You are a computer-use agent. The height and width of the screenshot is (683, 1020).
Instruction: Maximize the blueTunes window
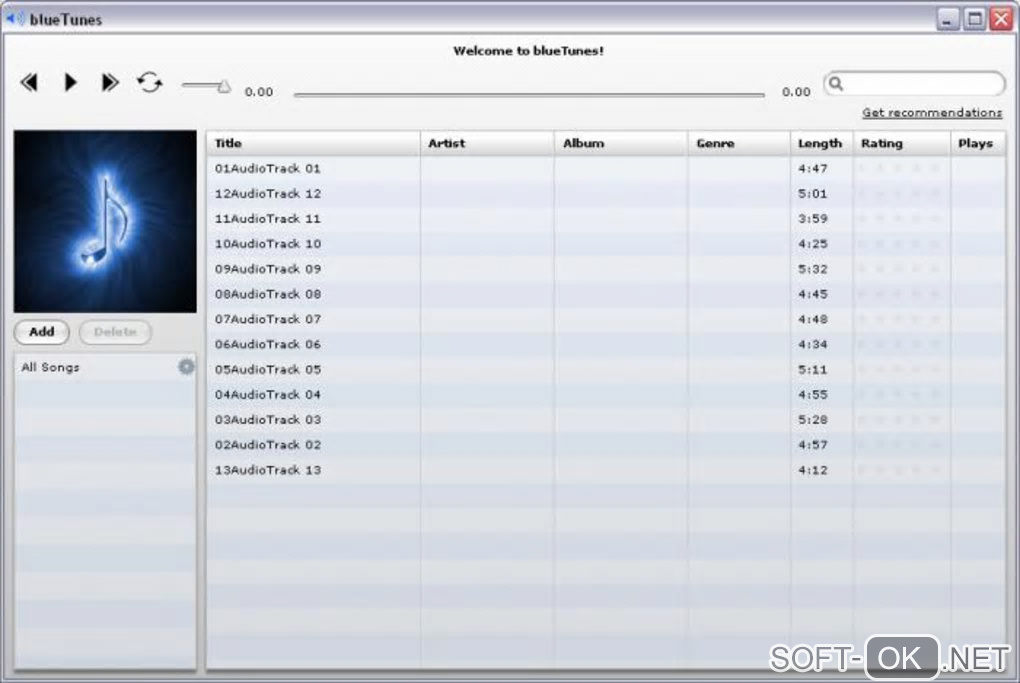pyautogui.click(x=974, y=19)
